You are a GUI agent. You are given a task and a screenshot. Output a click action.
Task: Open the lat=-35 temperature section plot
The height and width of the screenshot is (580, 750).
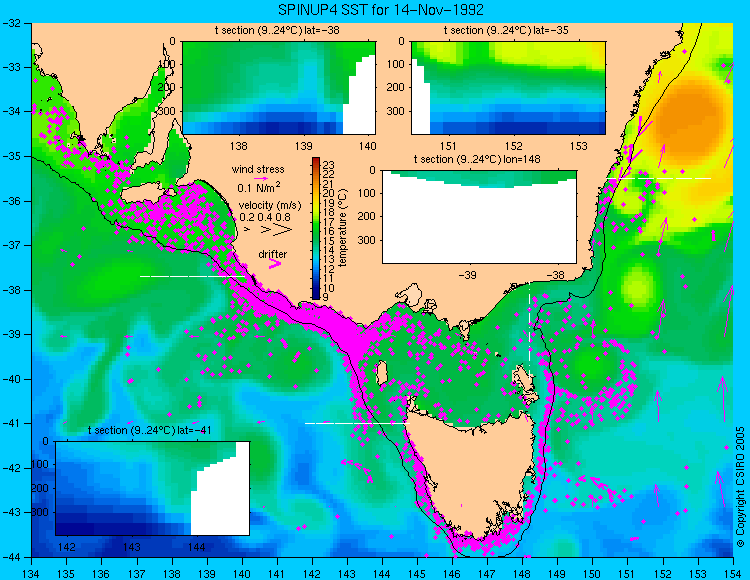[x=508, y=88]
